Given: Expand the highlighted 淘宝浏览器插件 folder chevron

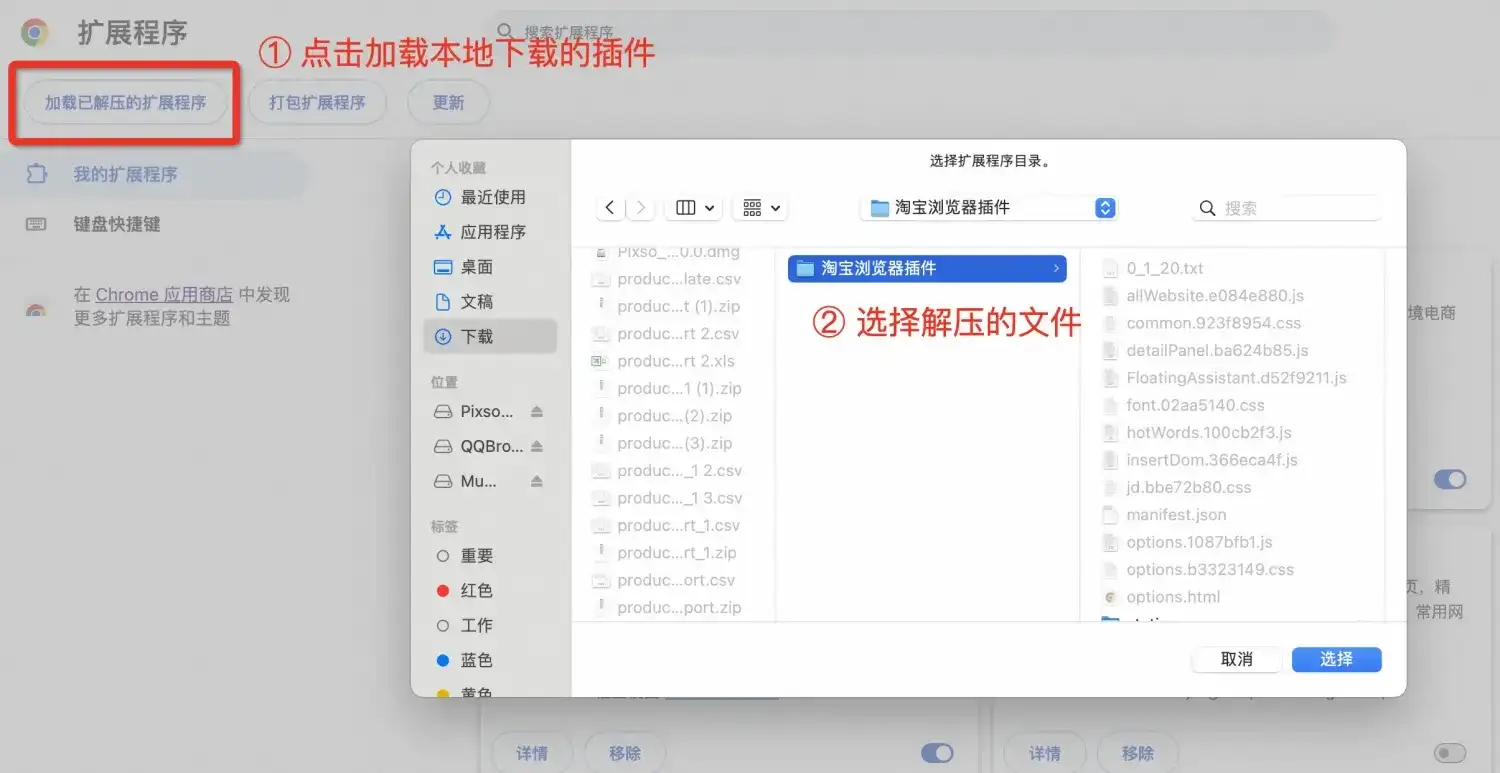Looking at the screenshot, I should [1056, 268].
